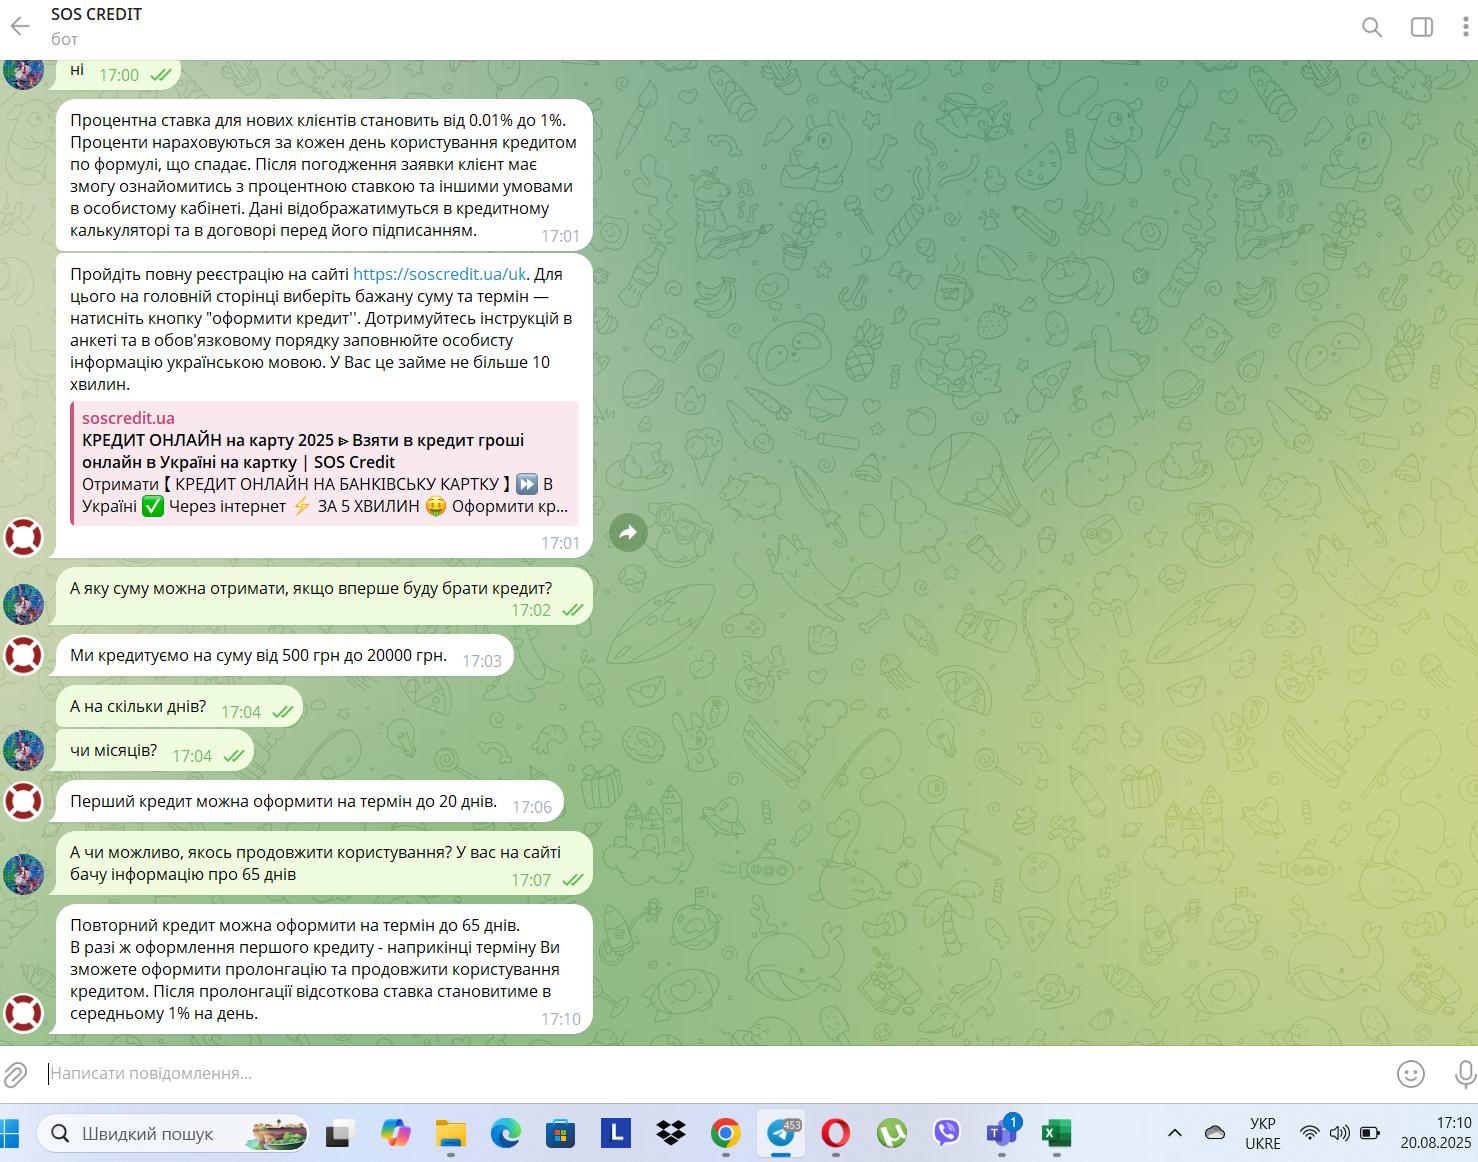Expand the hidden tray icons chevron
This screenshot has width=1478, height=1162.
(x=1175, y=1133)
